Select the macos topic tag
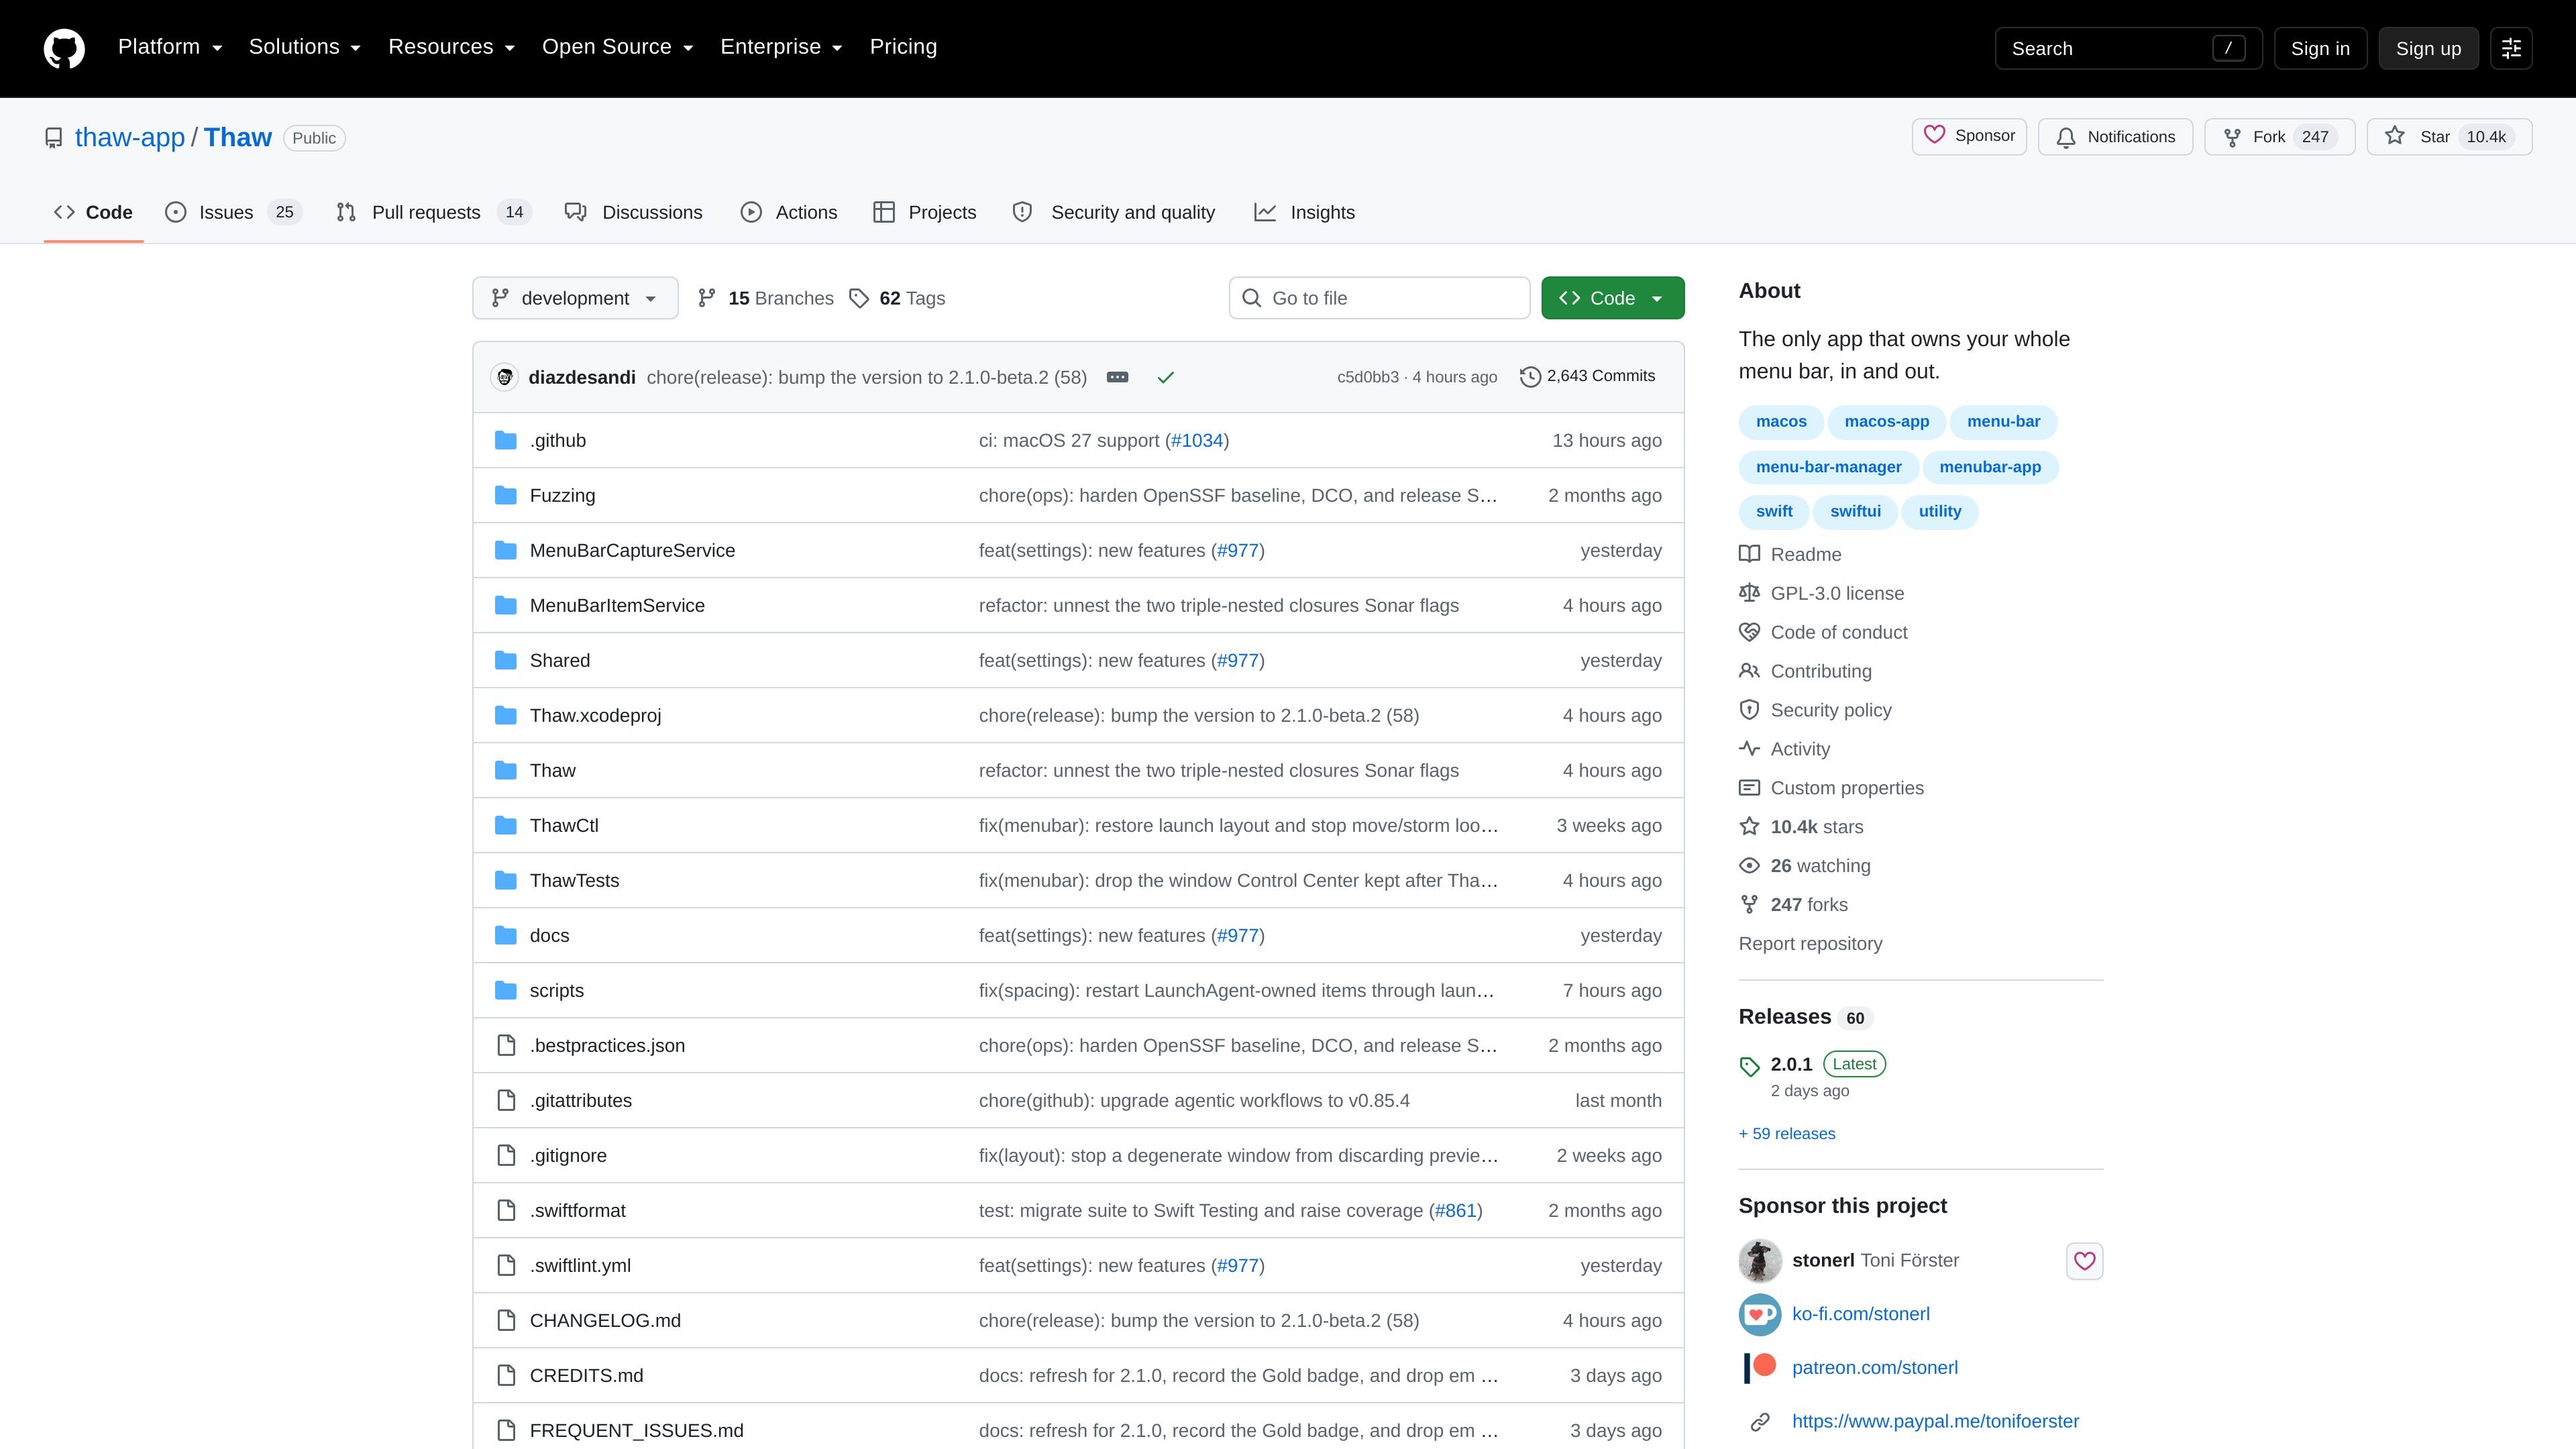 pos(1781,421)
